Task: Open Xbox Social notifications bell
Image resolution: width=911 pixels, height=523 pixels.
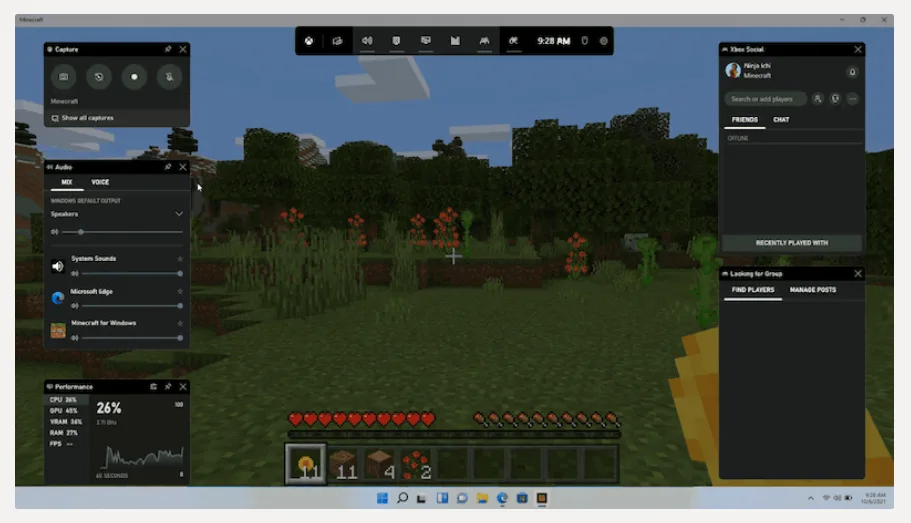Action: [x=852, y=72]
